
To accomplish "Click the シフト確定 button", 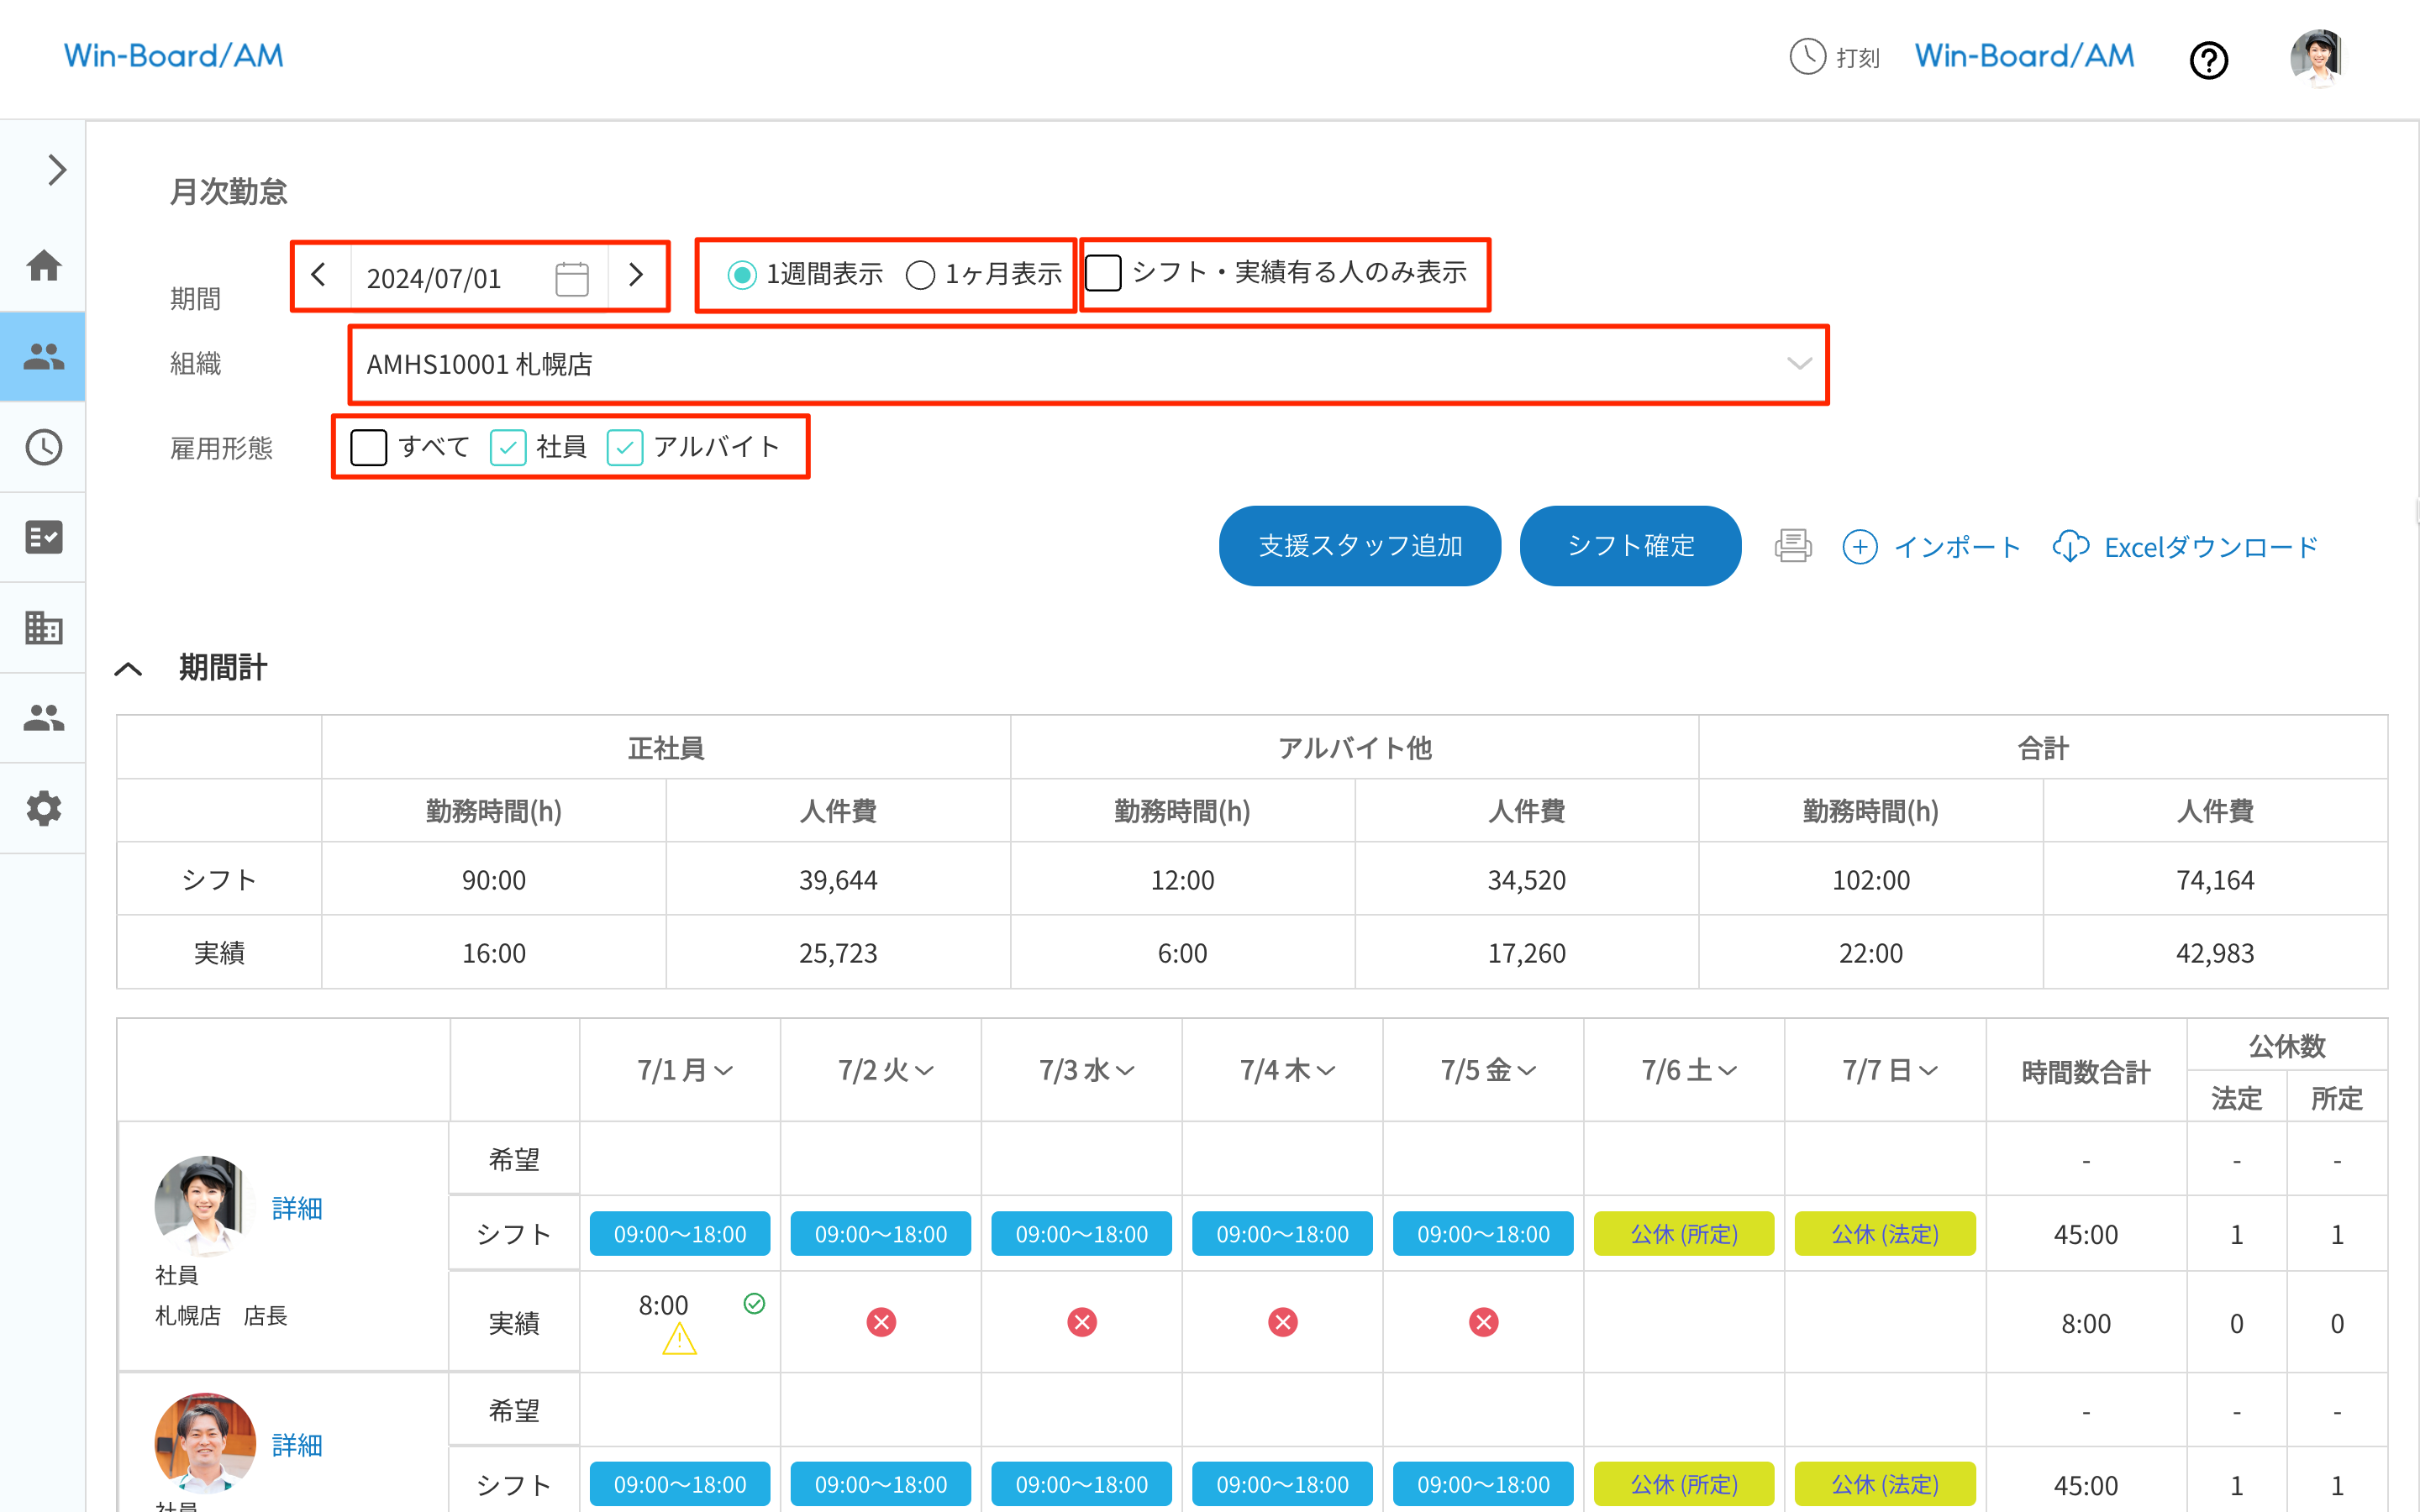I will 1630,546.
